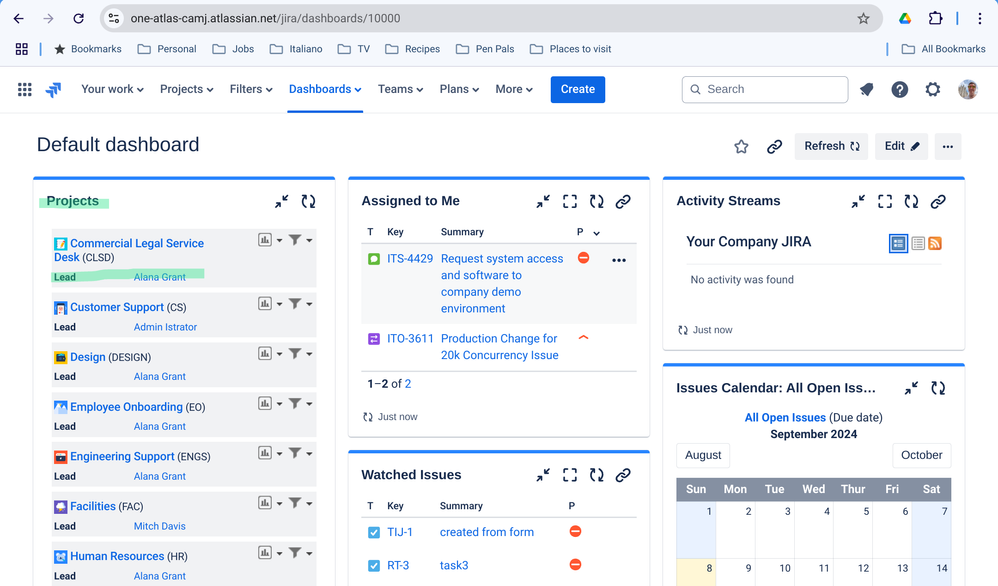Copy link for Watched Issues gadget
Image resolution: width=998 pixels, height=586 pixels.
pos(623,475)
